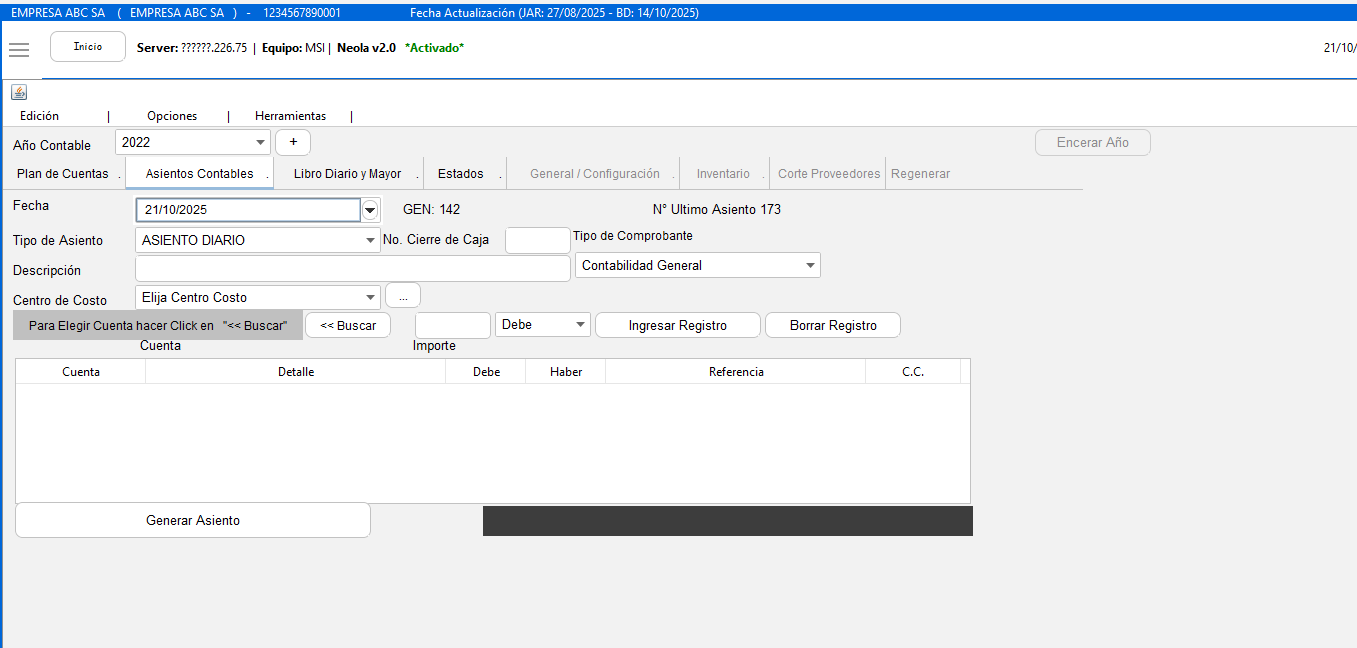Click the Referencia column header
The height and width of the screenshot is (648, 1357).
(x=735, y=372)
